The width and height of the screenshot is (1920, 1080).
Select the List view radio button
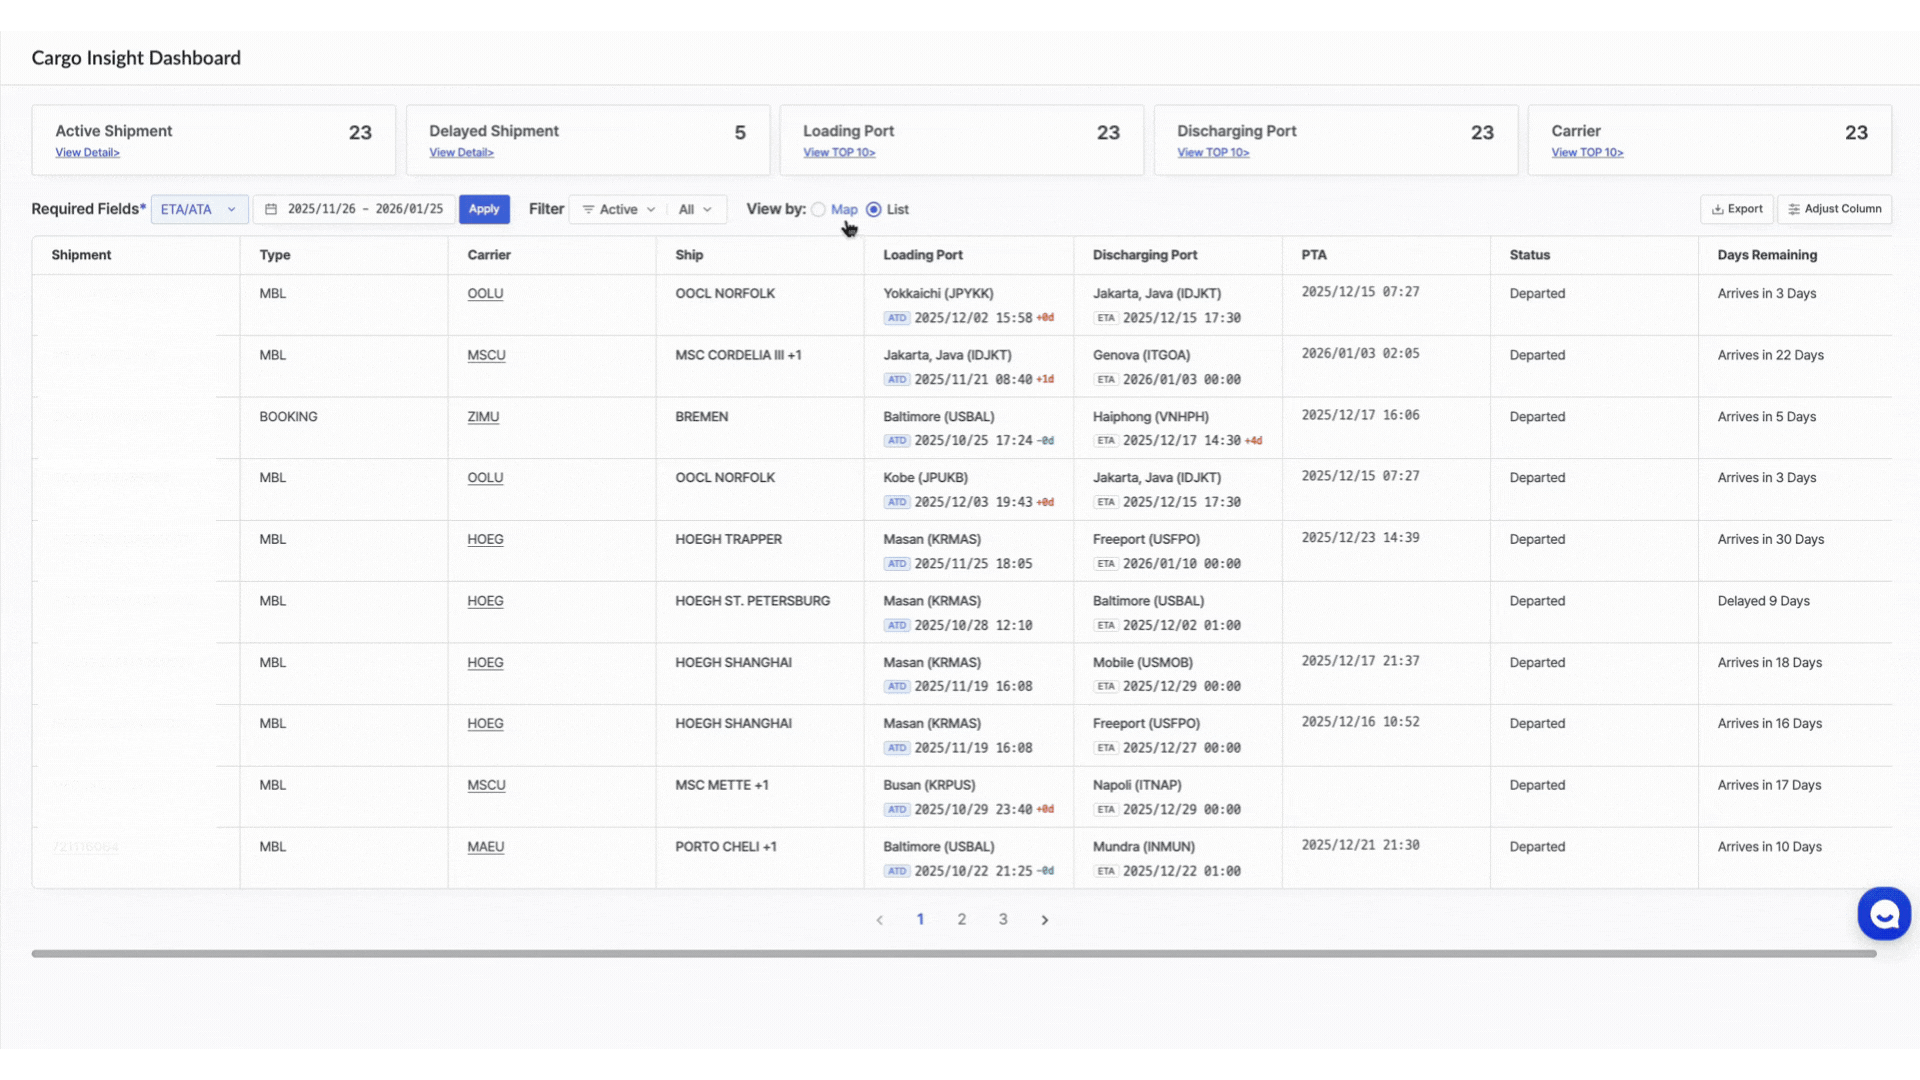pos(874,209)
